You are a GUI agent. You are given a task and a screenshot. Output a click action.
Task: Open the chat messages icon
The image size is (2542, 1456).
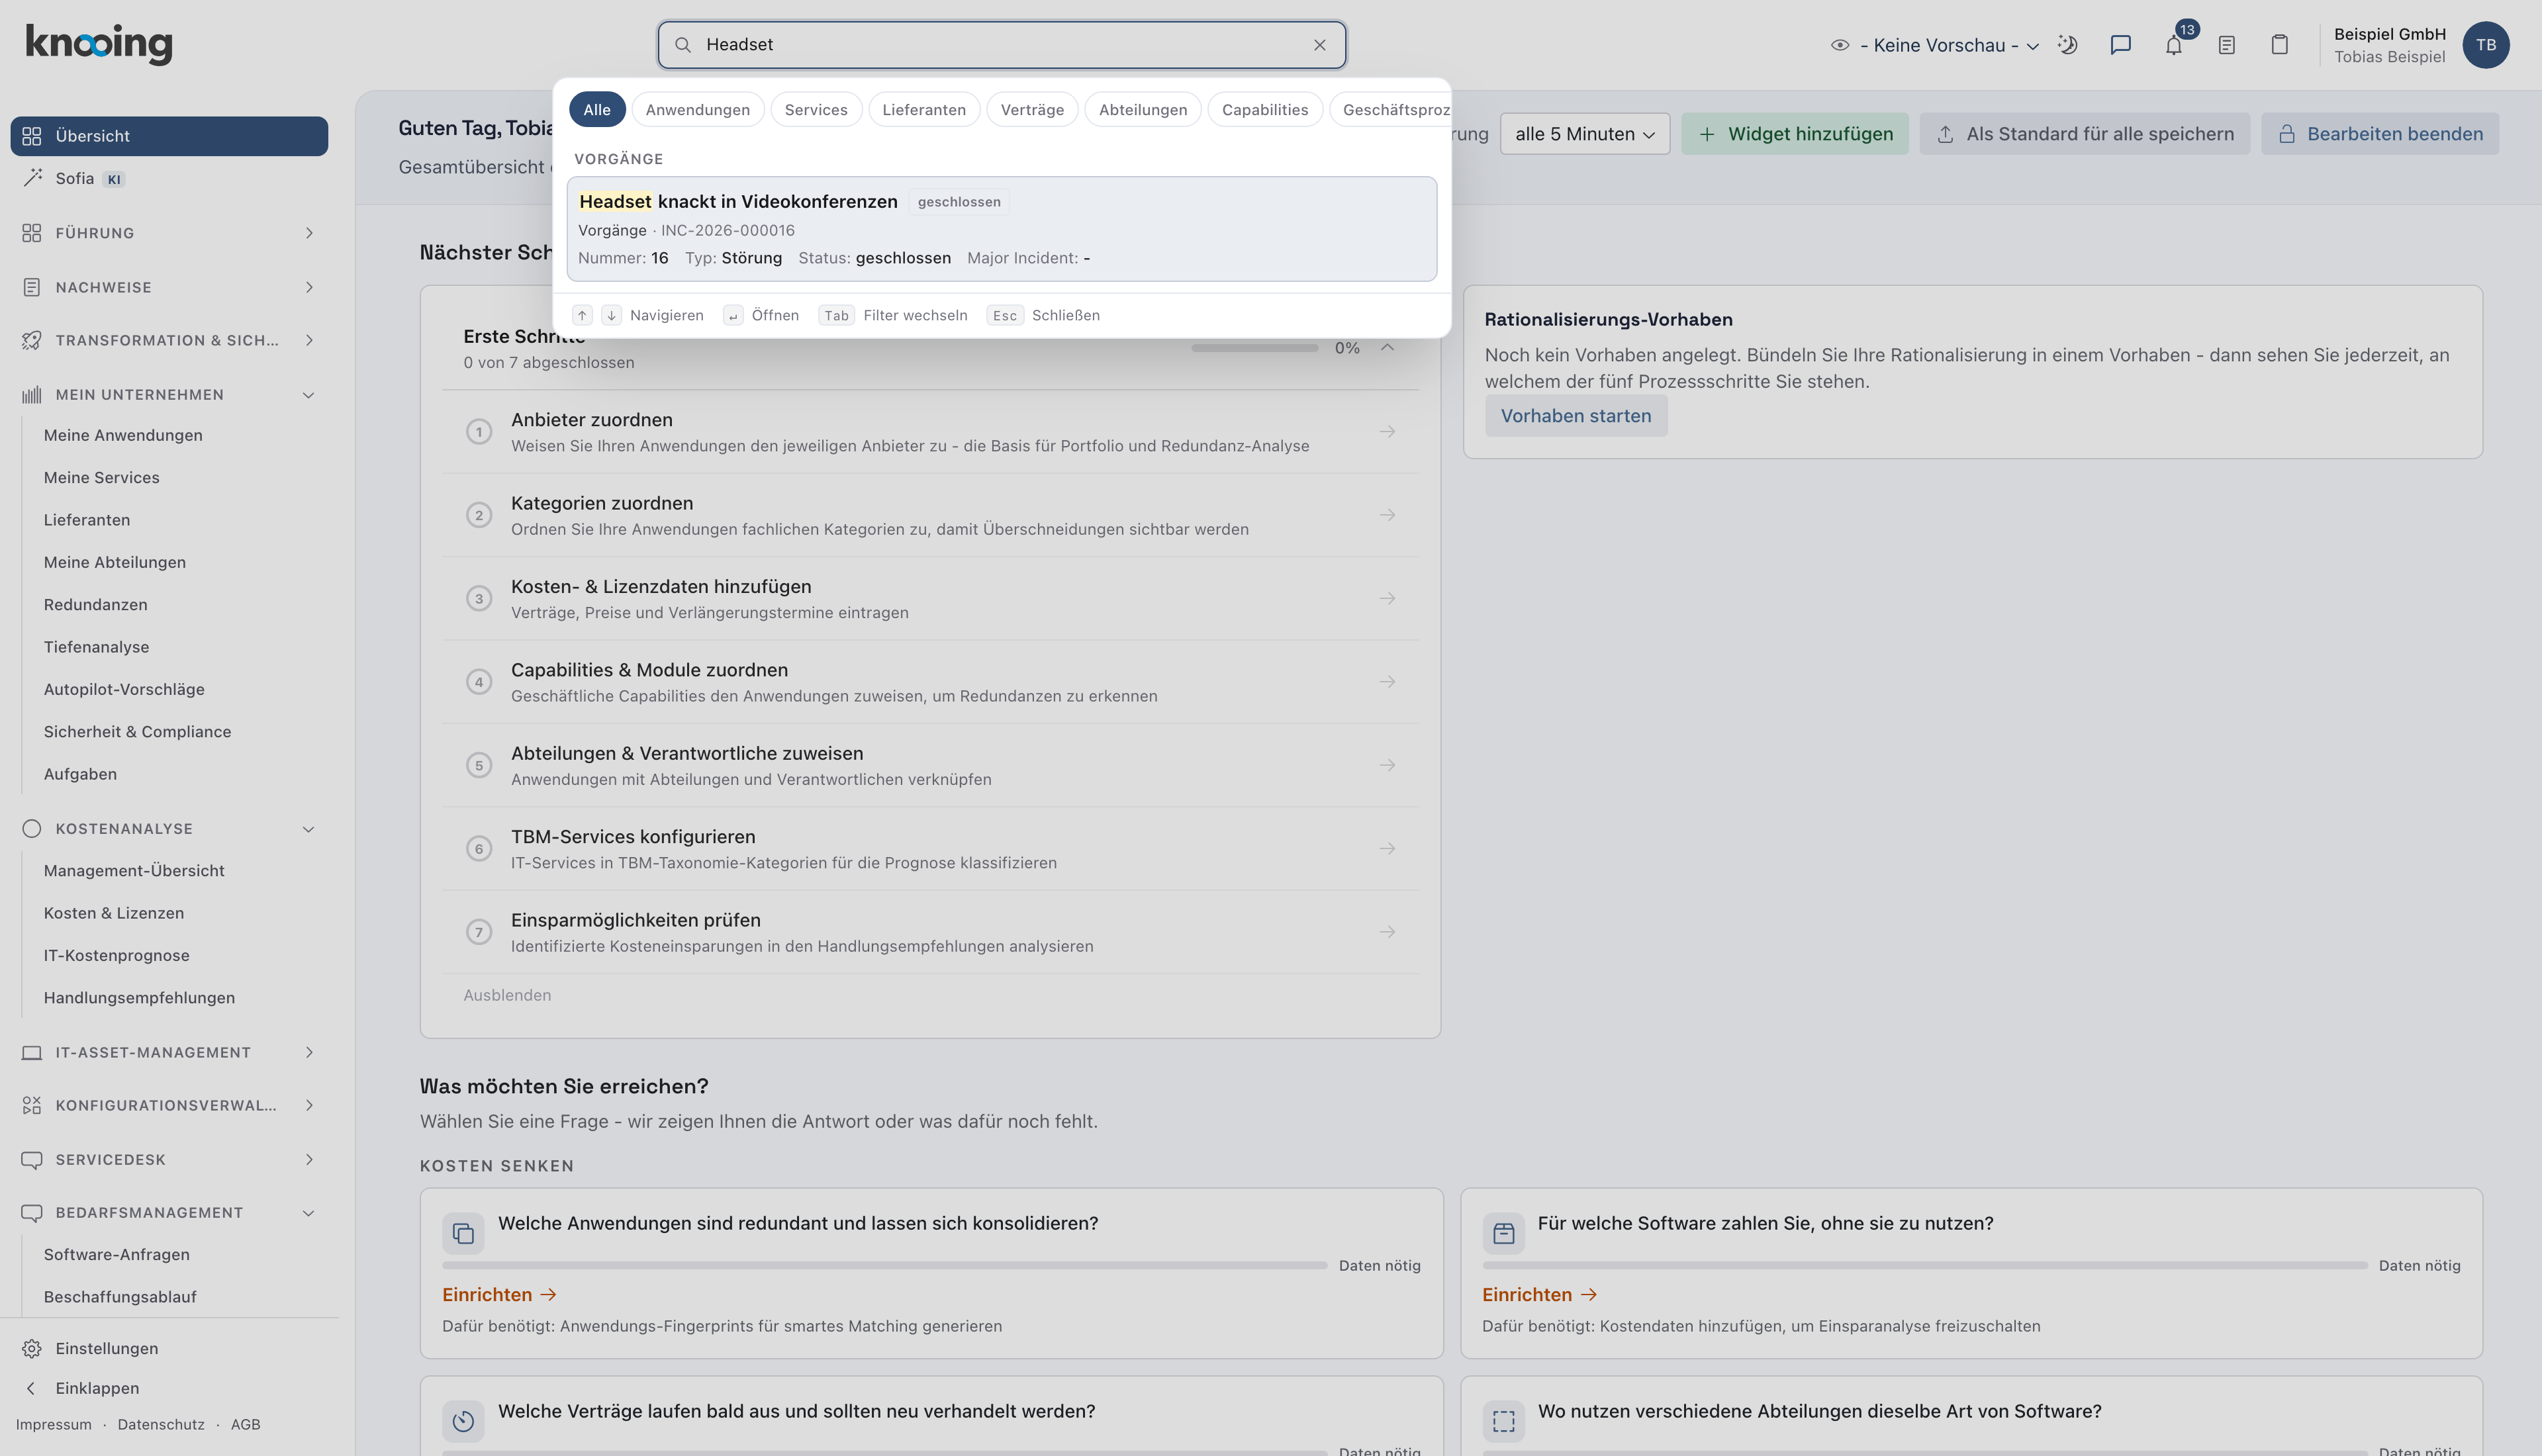click(2120, 45)
